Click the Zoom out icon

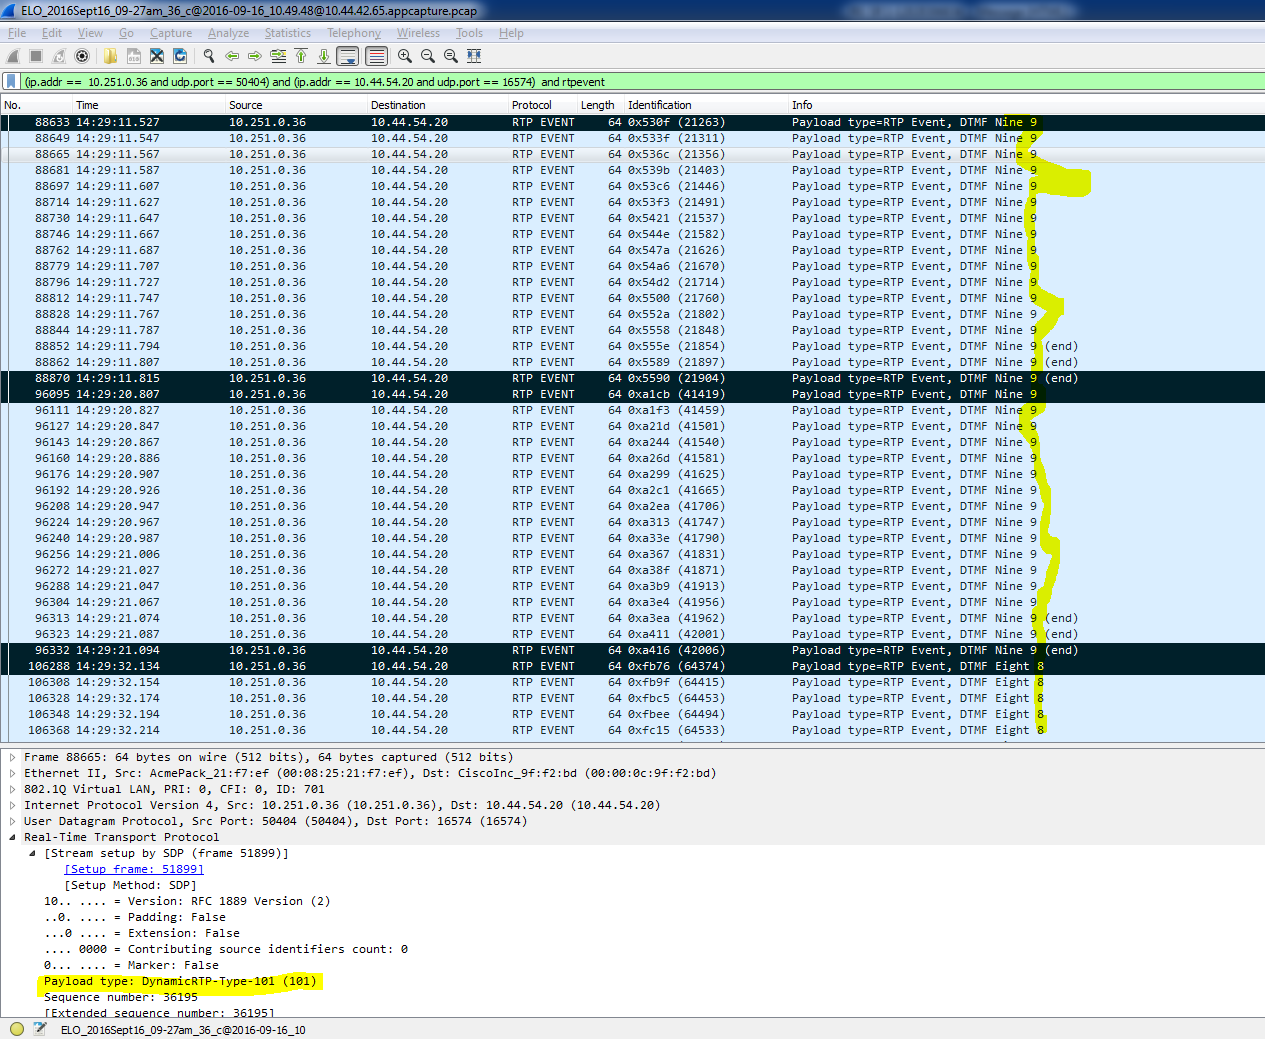pyautogui.click(x=428, y=56)
